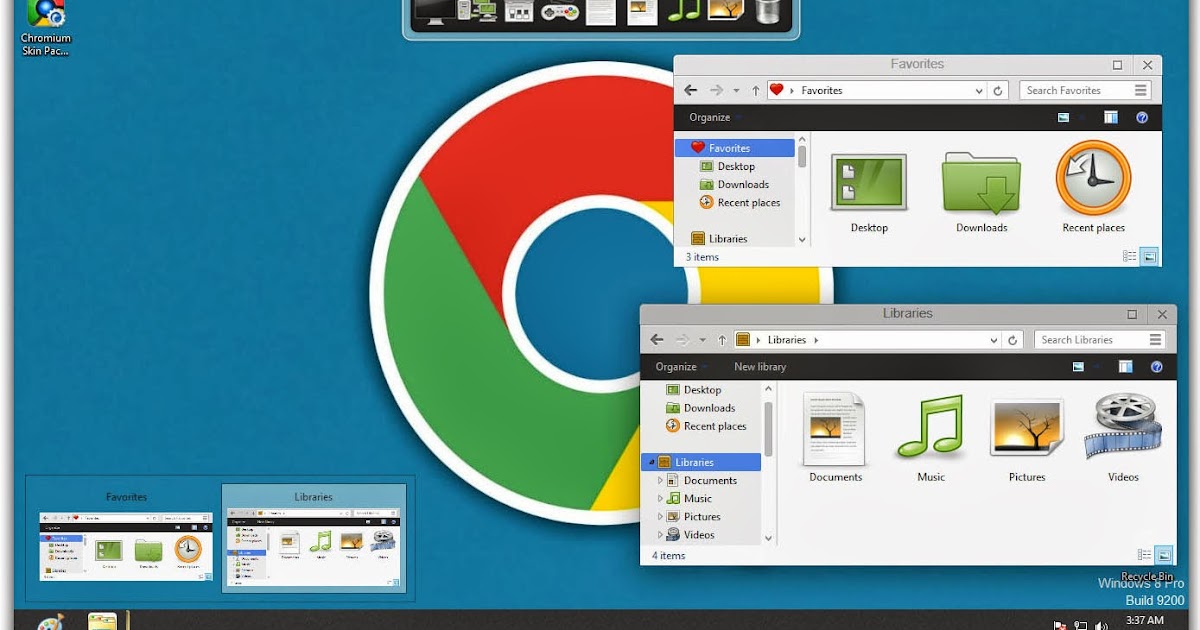Open address history dropdown in Libraries window

[995, 339]
